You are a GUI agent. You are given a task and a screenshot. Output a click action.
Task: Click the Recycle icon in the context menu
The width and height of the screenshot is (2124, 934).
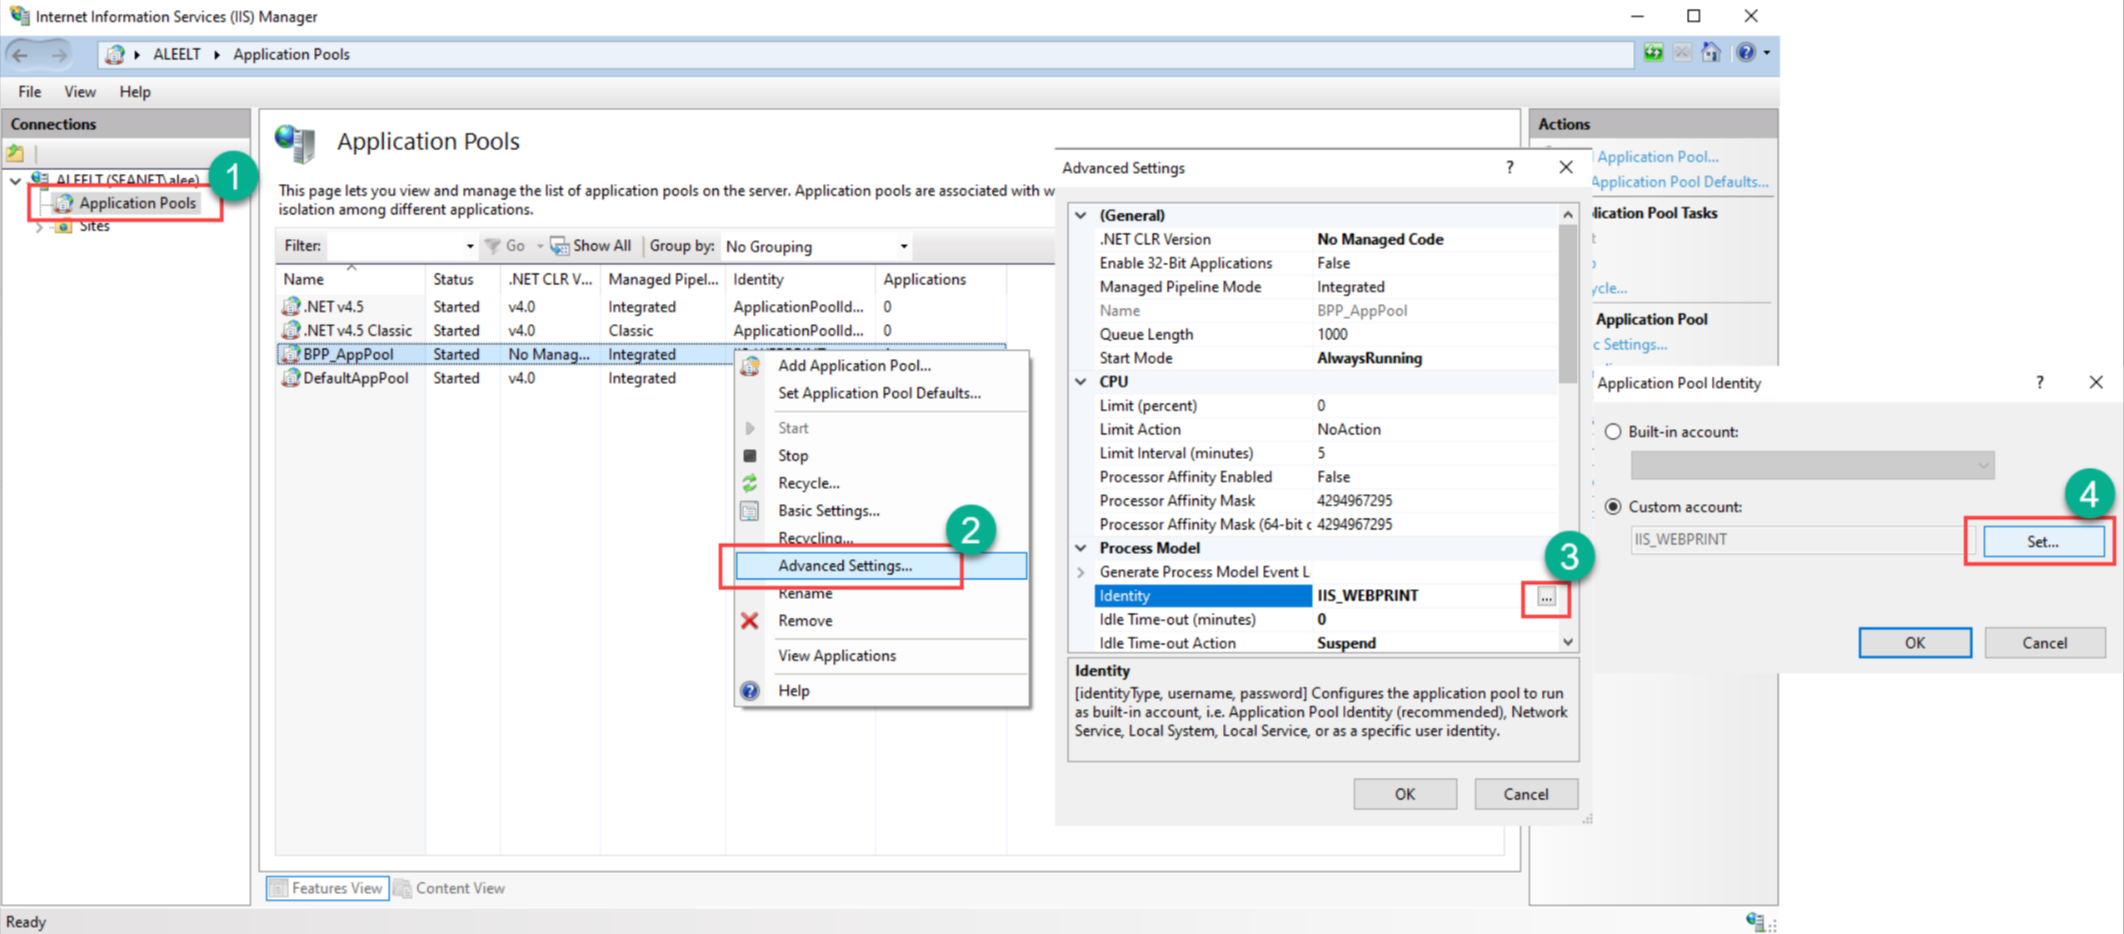(750, 483)
